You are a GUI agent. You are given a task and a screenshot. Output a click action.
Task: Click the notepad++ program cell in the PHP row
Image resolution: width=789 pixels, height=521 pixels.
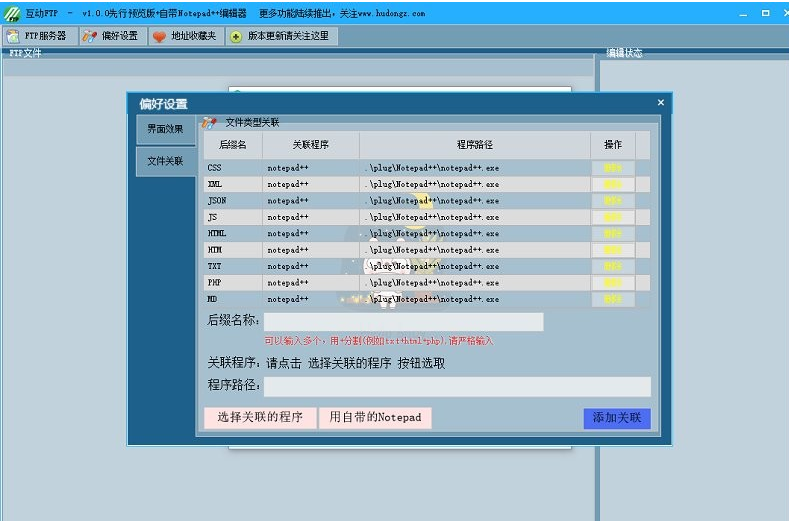(310, 283)
